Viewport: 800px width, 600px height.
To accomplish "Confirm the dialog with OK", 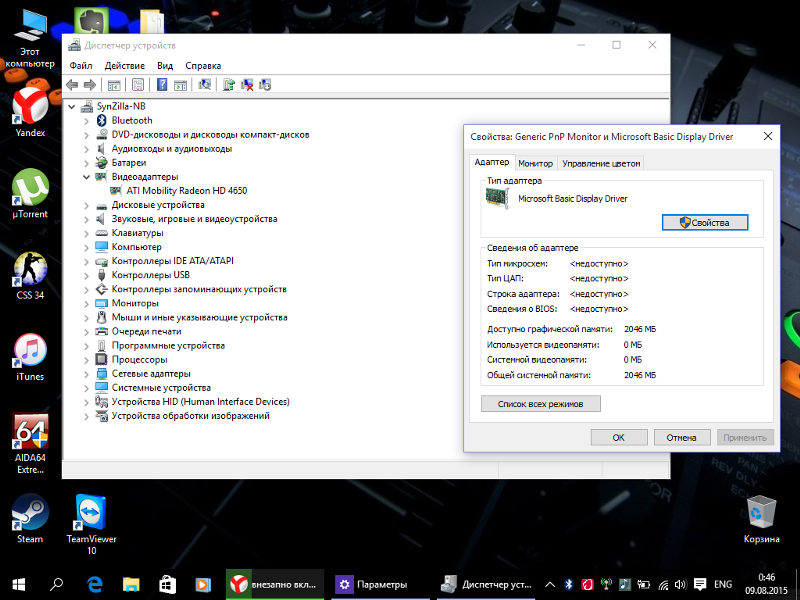I will pyautogui.click(x=619, y=437).
